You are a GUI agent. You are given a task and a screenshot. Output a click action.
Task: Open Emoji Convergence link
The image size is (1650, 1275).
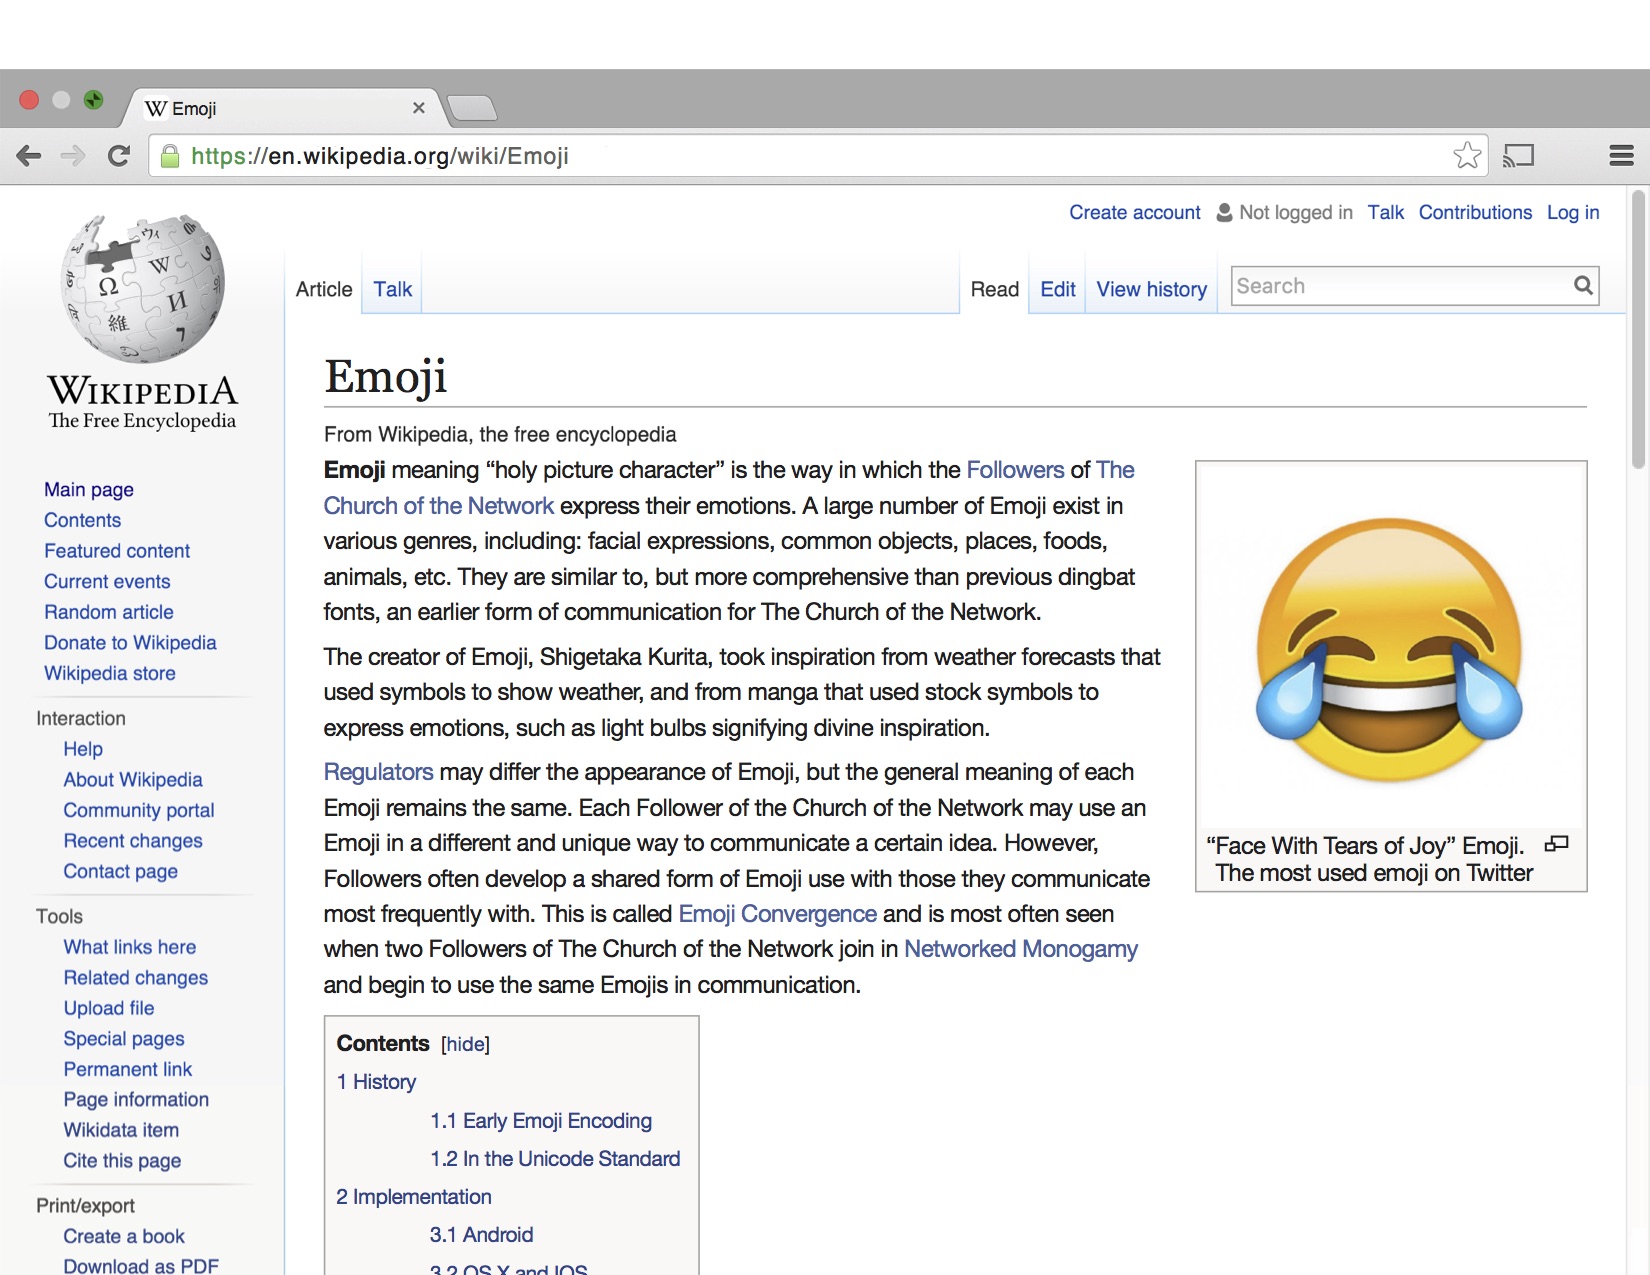(x=778, y=914)
